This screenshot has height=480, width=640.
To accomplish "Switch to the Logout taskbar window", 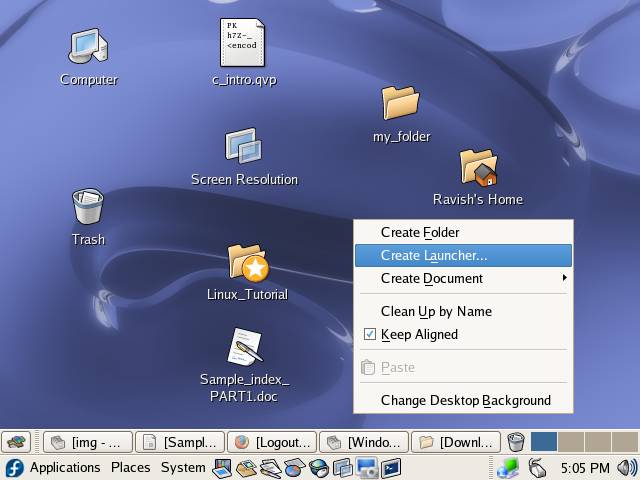I will pyautogui.click(x=272, y=442).
